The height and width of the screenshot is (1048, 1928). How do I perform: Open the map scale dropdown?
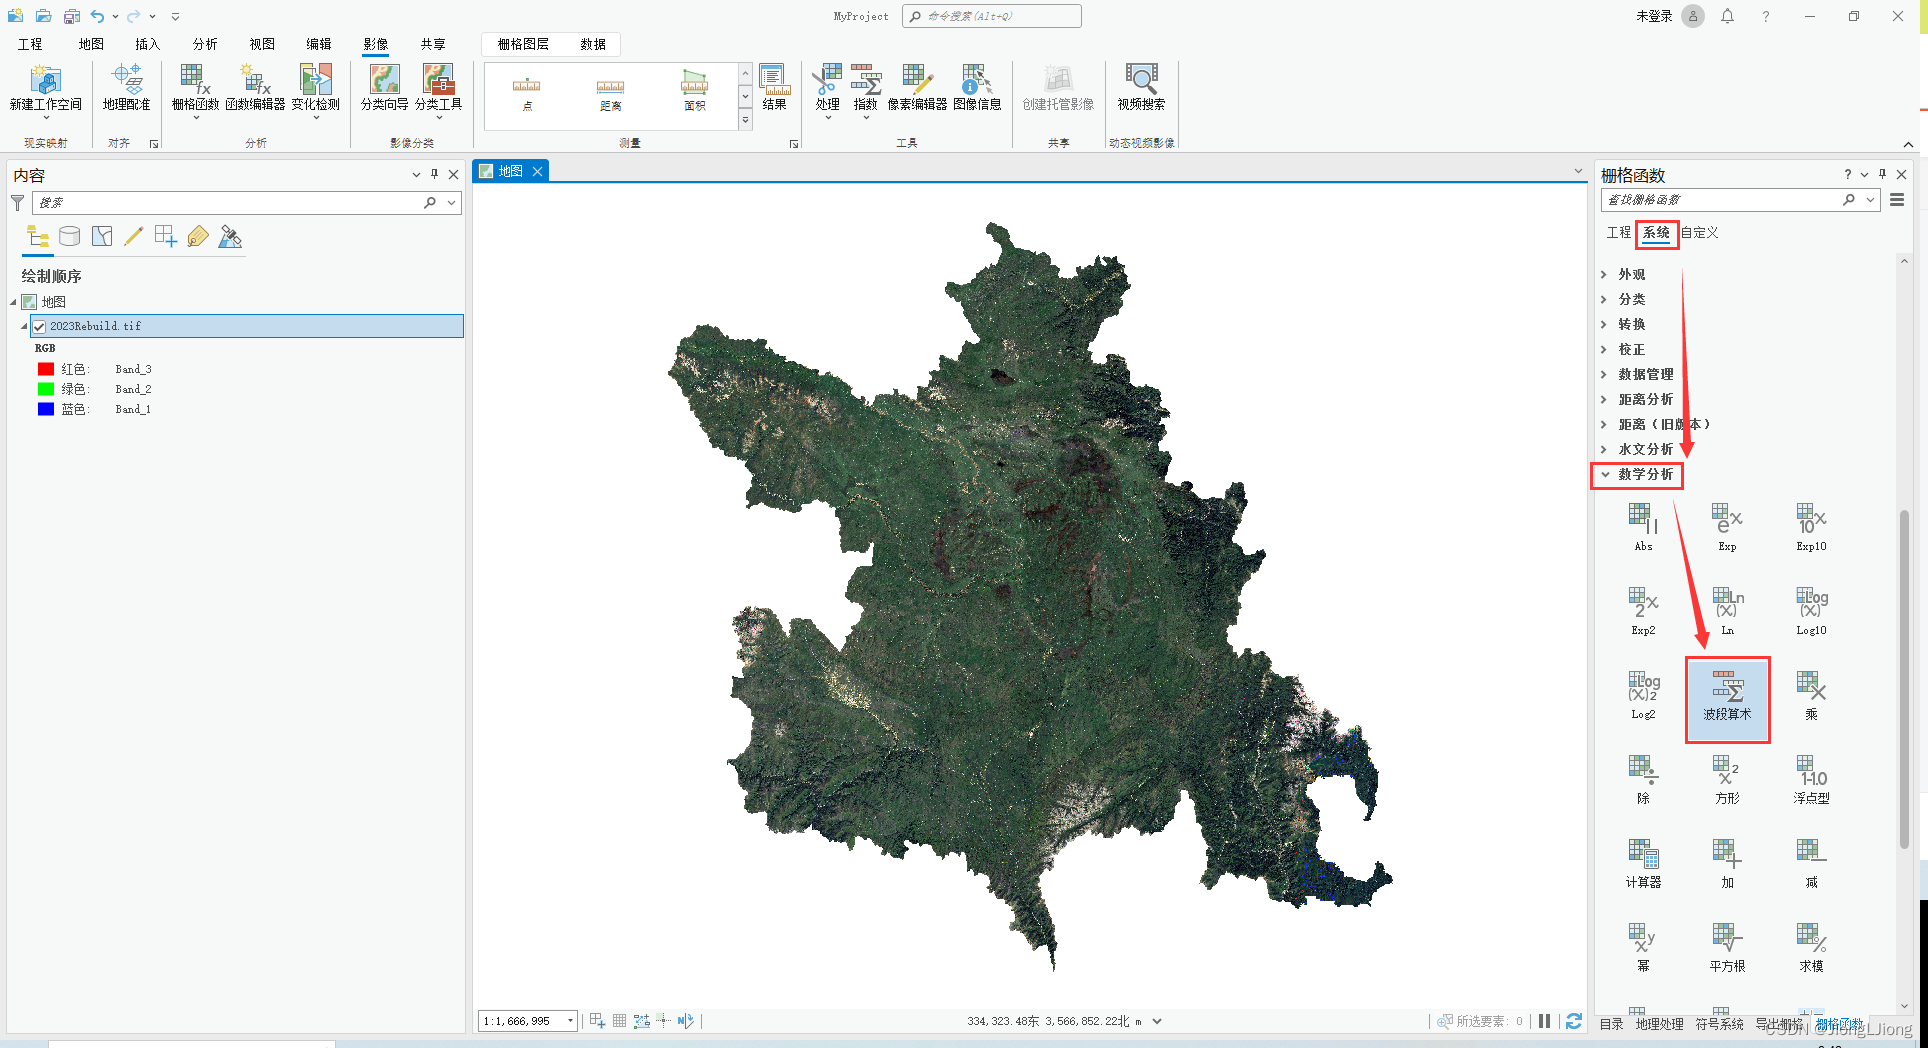point(571,1021)
